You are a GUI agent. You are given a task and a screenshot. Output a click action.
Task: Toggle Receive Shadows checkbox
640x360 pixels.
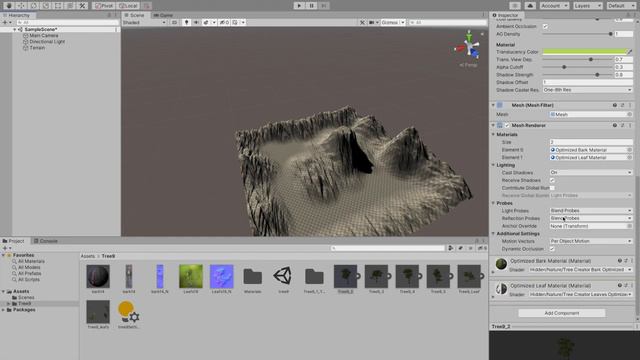click(552, 180)
